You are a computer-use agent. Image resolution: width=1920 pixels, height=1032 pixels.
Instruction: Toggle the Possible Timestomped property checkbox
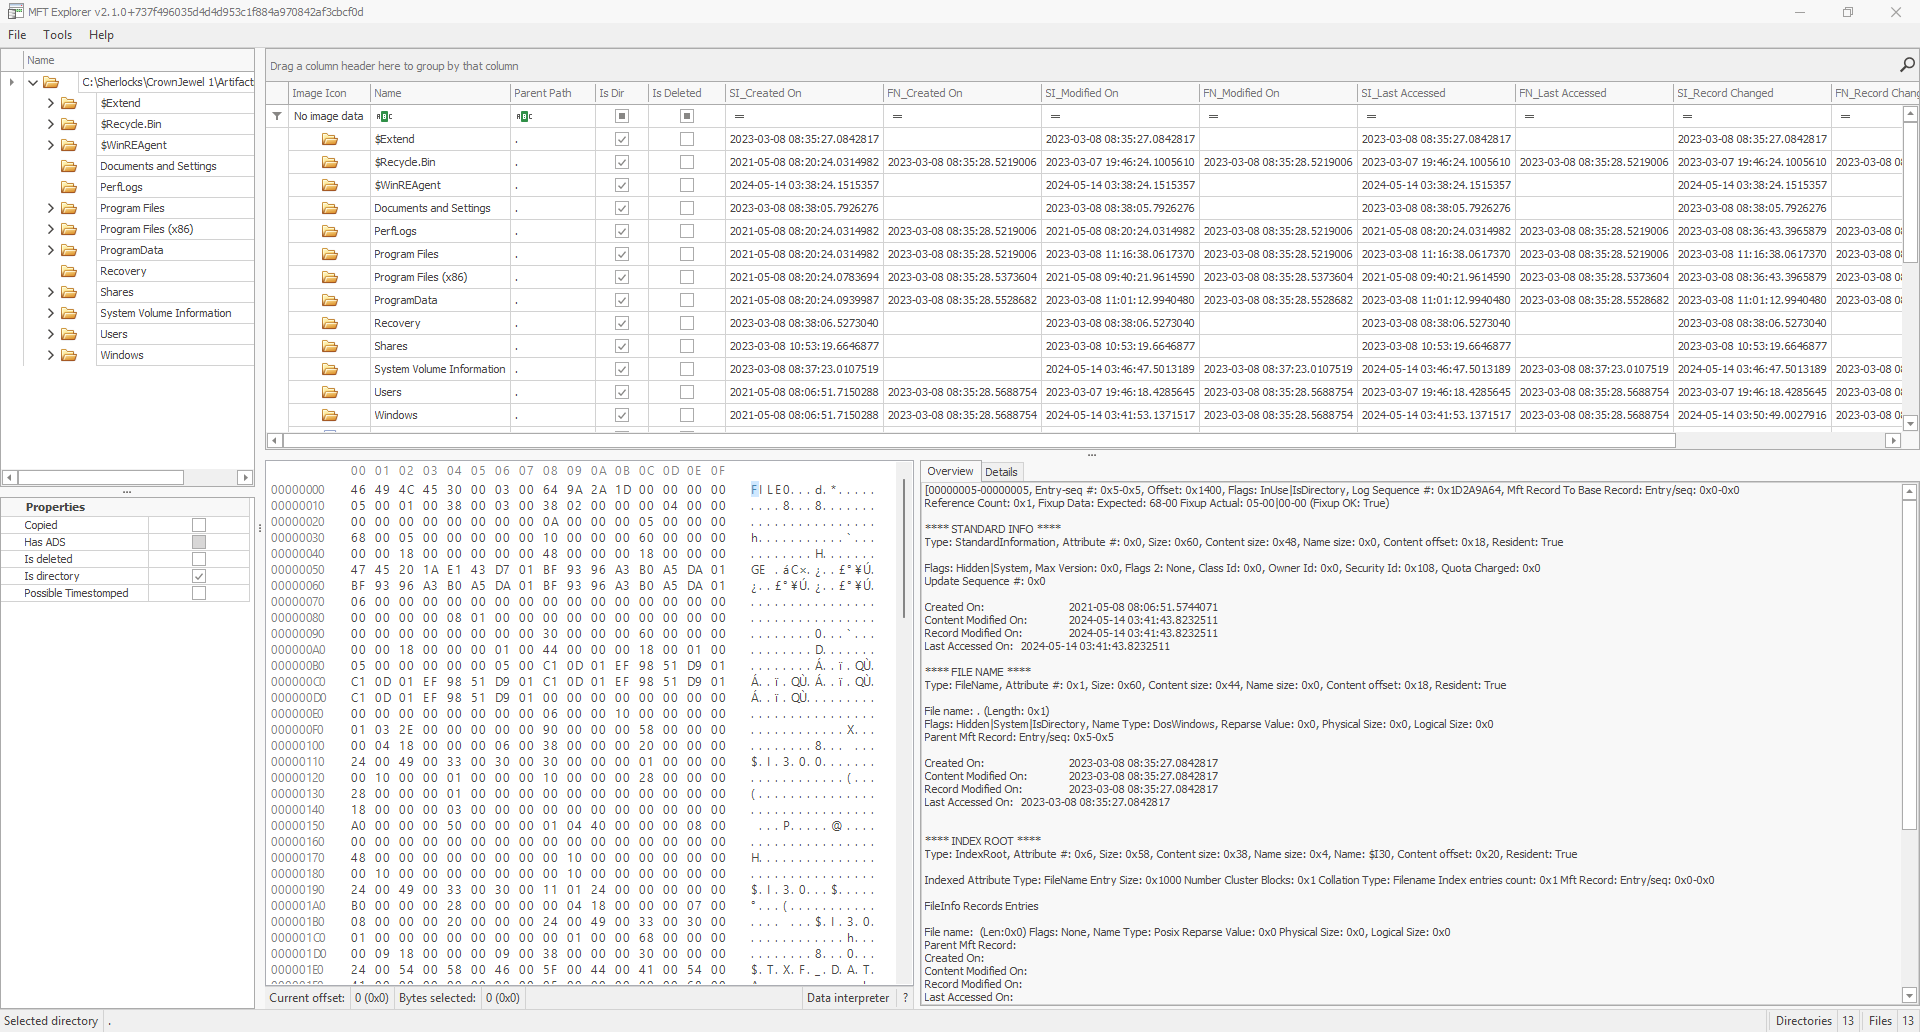199,593
